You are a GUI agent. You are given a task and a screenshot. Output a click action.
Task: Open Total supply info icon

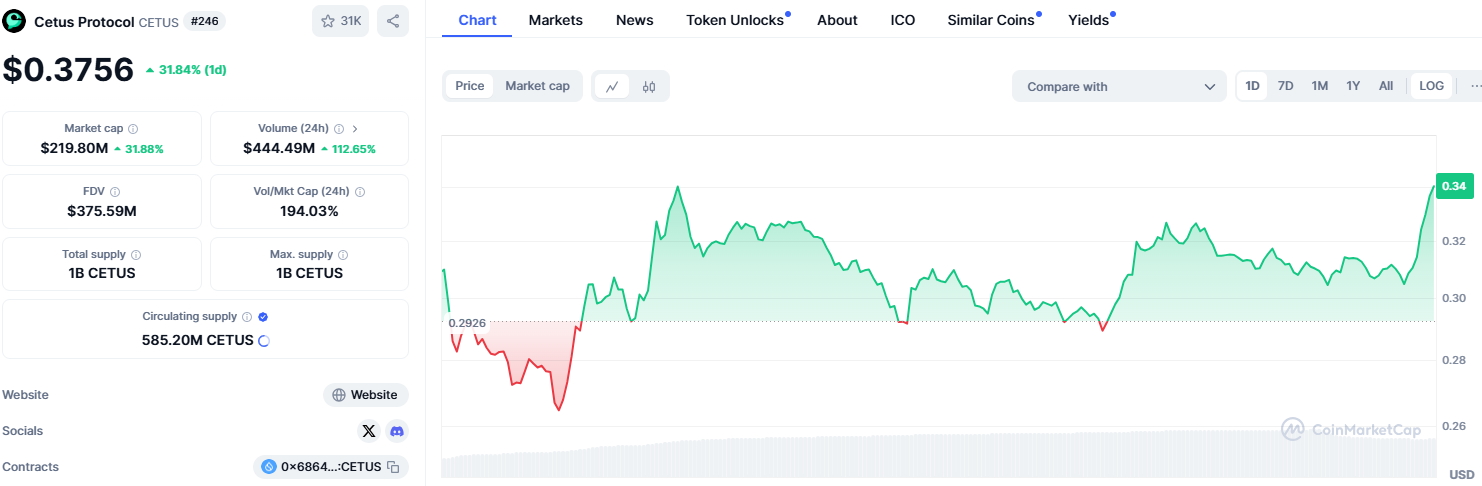tap(136, 255)
